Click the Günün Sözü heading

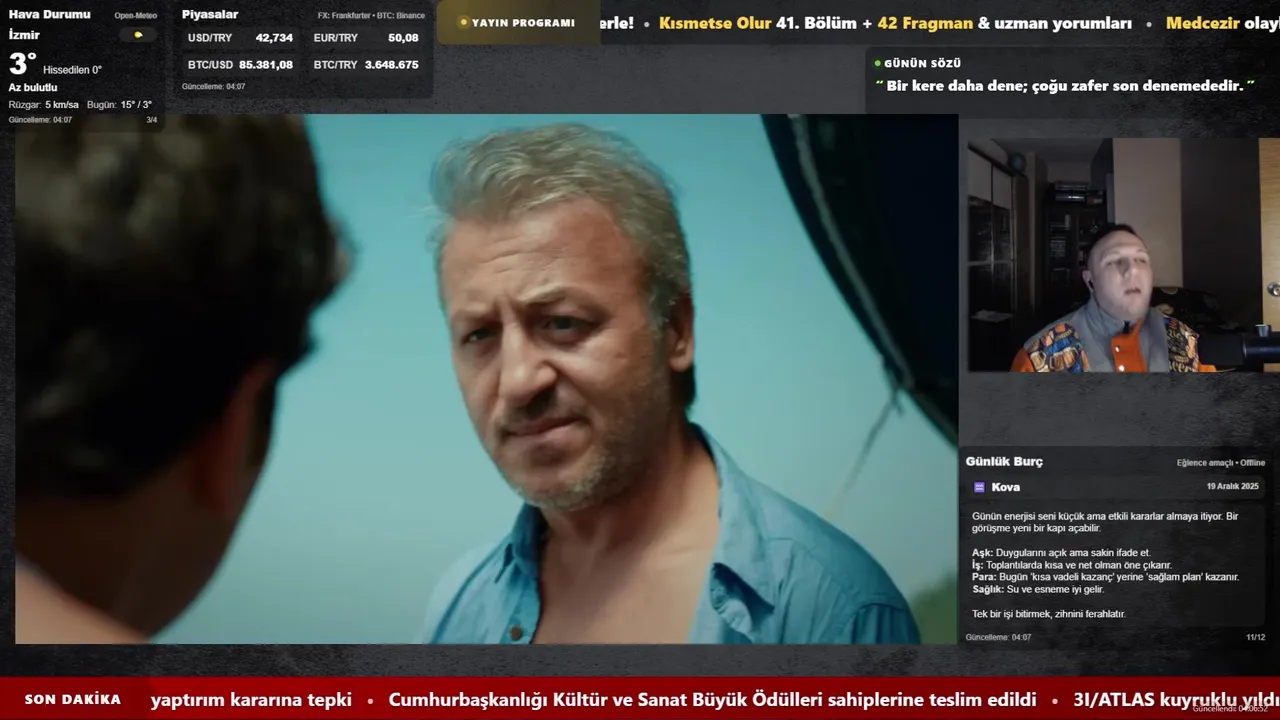point(922,63)
